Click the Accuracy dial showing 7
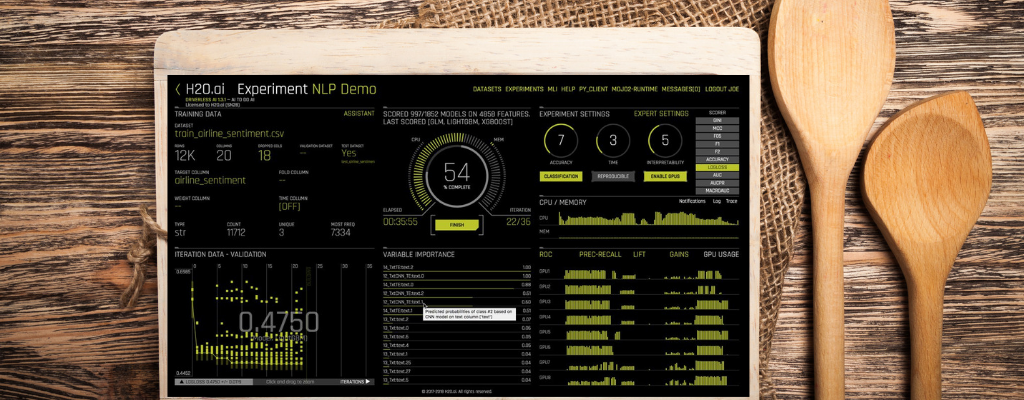This screenshot has width=1024, height=400. click(560, 141)
